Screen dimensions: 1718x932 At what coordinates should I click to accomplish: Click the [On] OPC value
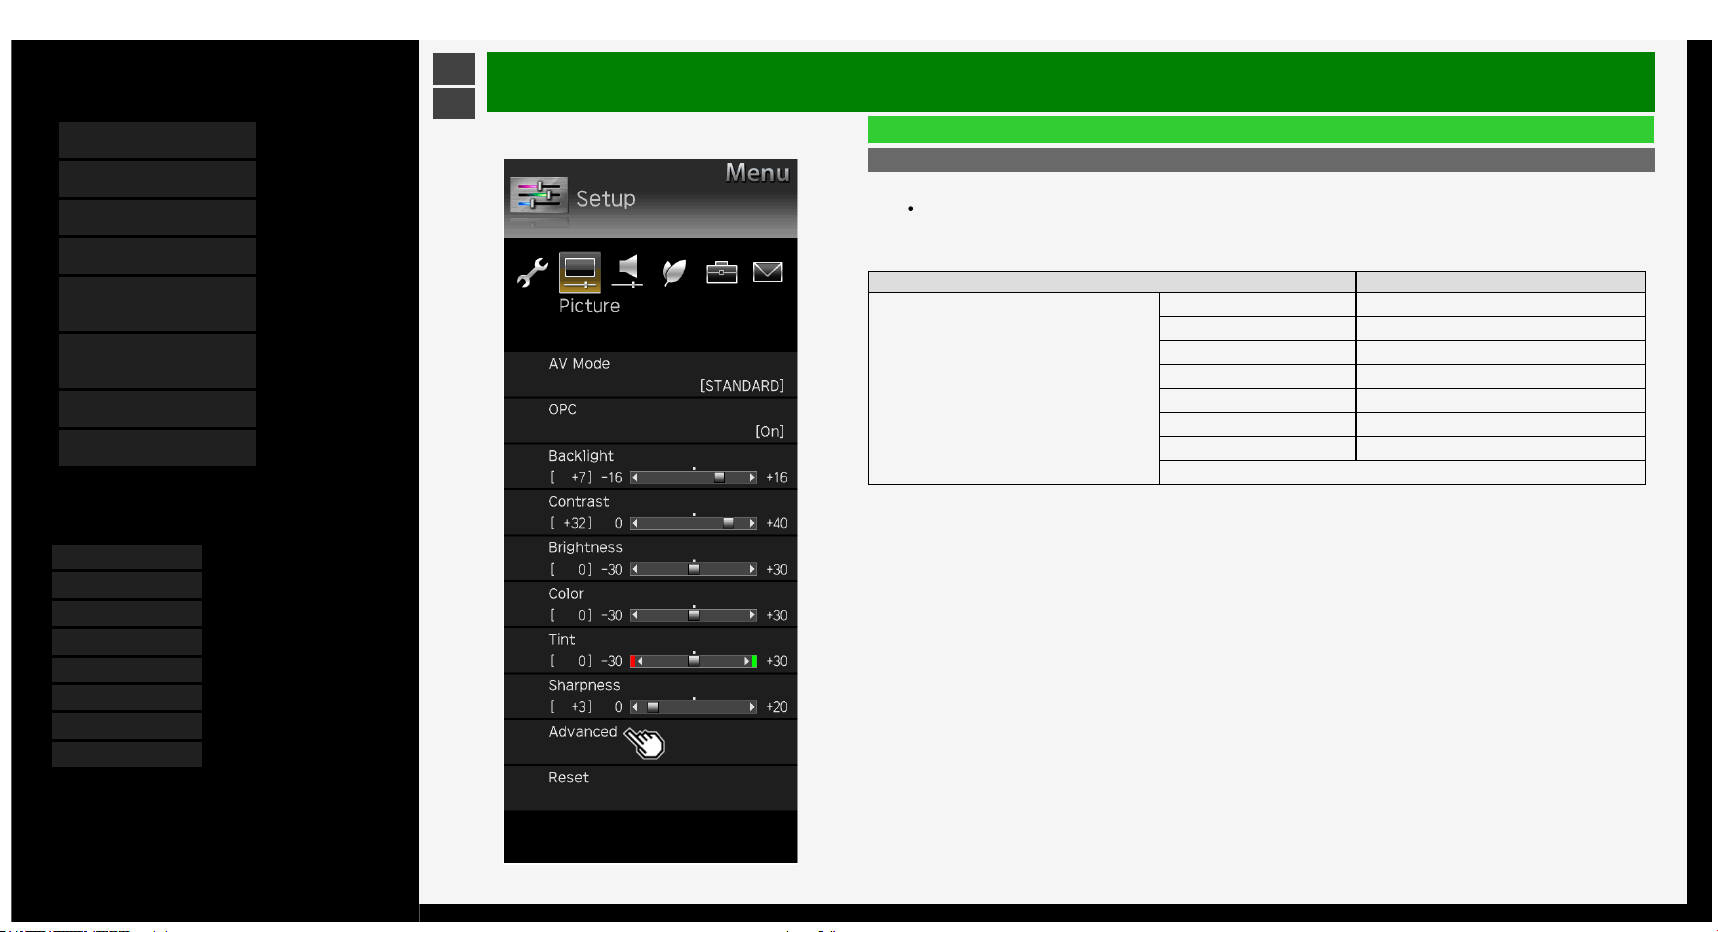coord(770,432)
